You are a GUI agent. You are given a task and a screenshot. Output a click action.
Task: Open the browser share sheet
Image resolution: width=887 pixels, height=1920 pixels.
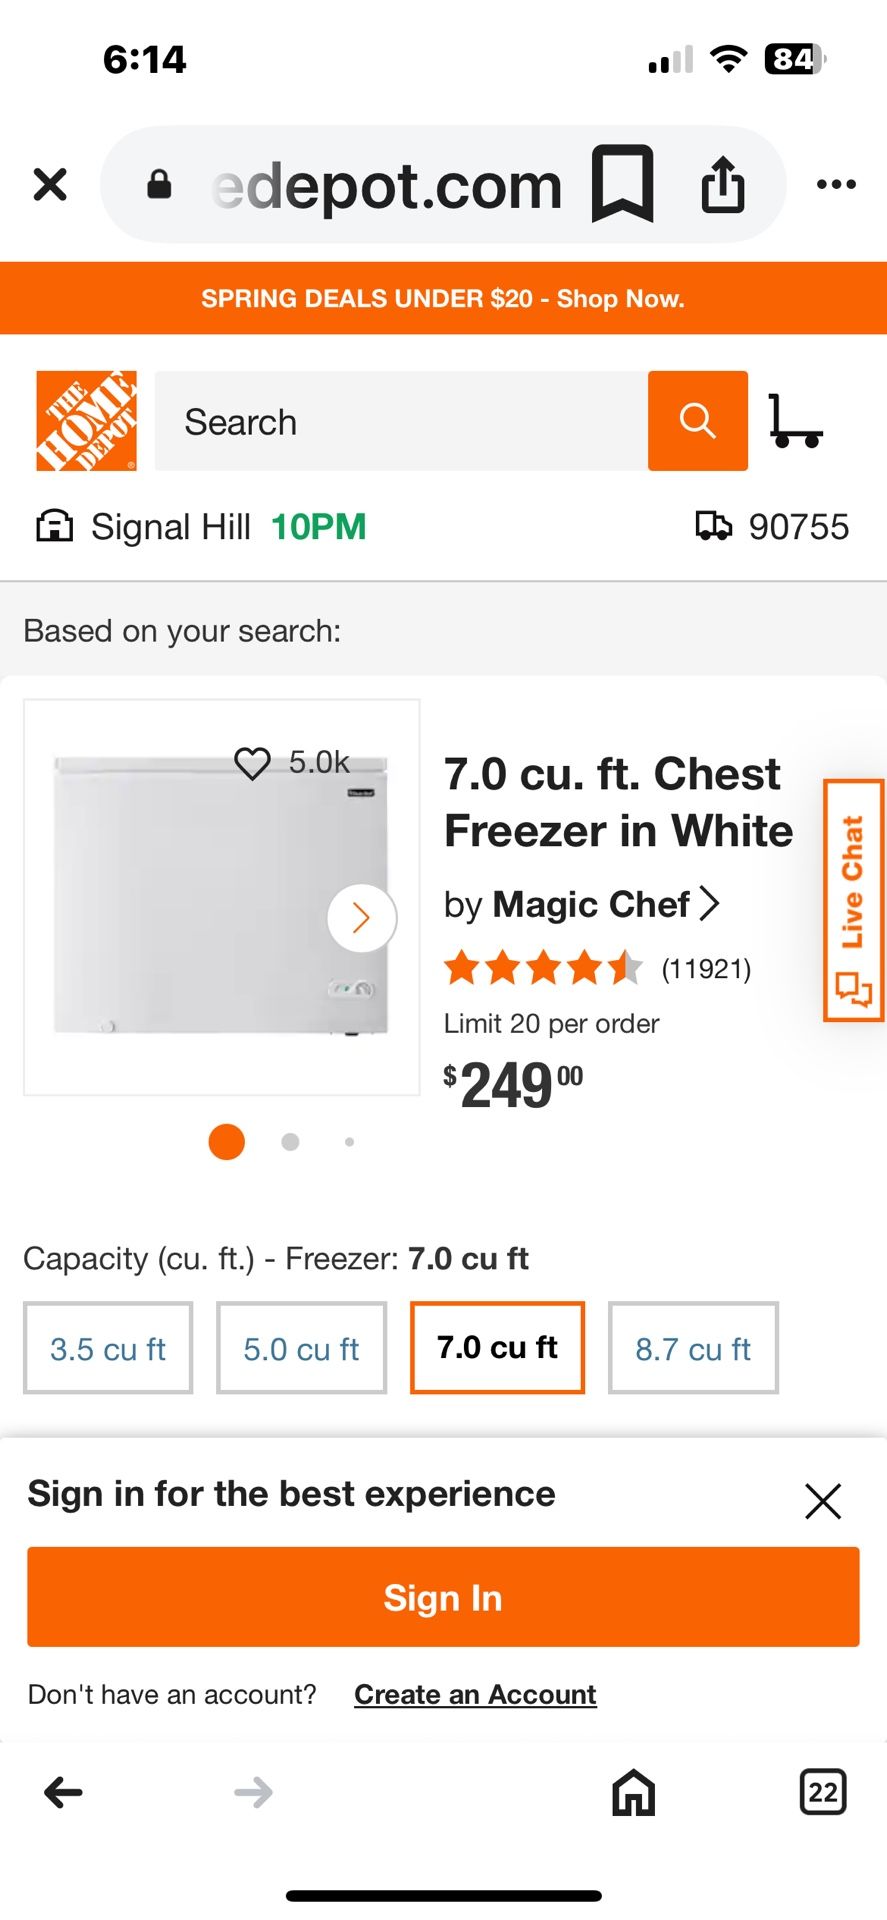point(722,184)
